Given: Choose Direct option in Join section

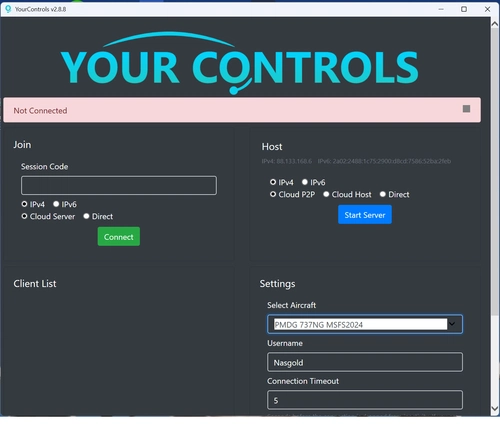Looking at the screenshot, I should (86, 216).
